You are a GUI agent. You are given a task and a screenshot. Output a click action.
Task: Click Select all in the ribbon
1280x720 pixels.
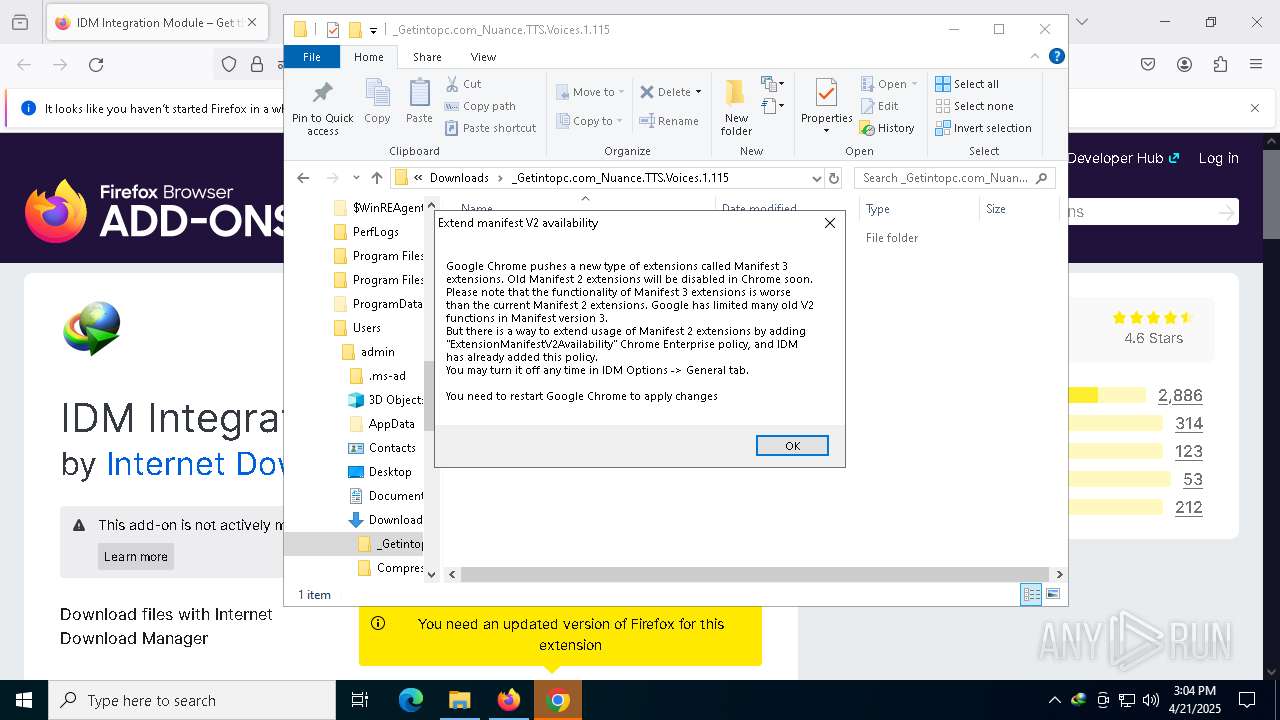pyautogui.click(x=967, y=84)
